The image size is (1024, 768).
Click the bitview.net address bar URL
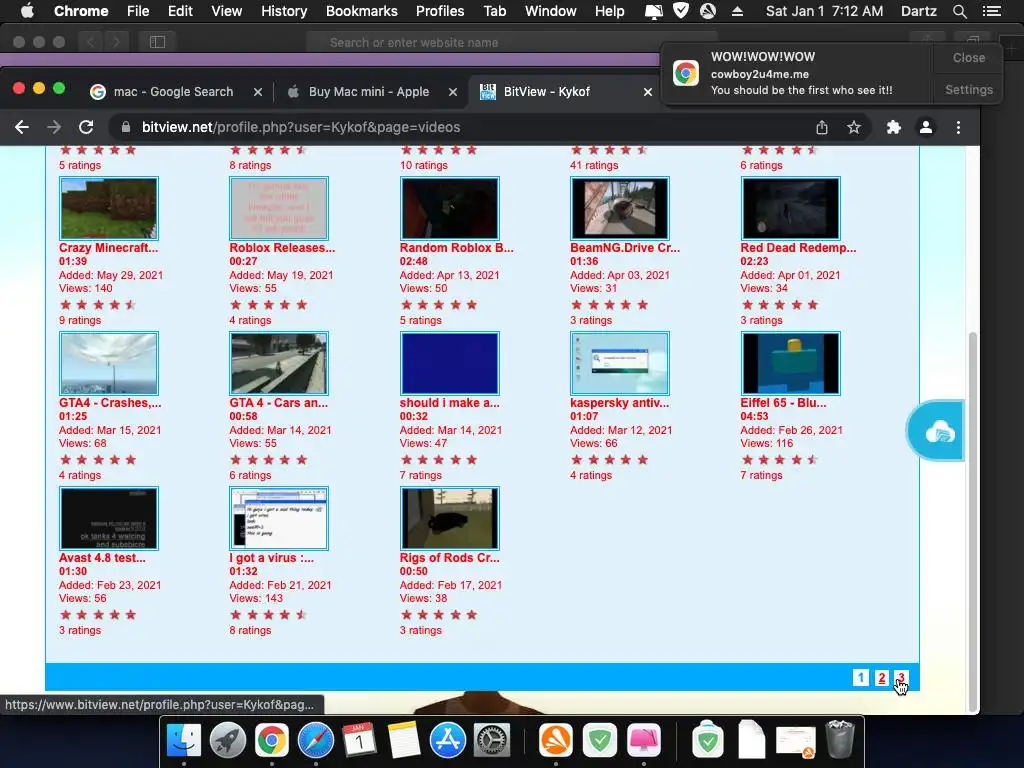[x=301, y=127]
